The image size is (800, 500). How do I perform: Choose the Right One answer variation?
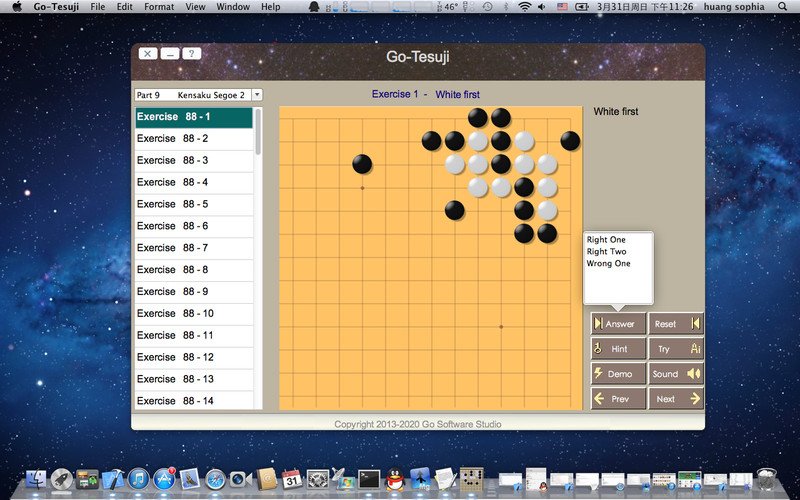click(606, 239)
